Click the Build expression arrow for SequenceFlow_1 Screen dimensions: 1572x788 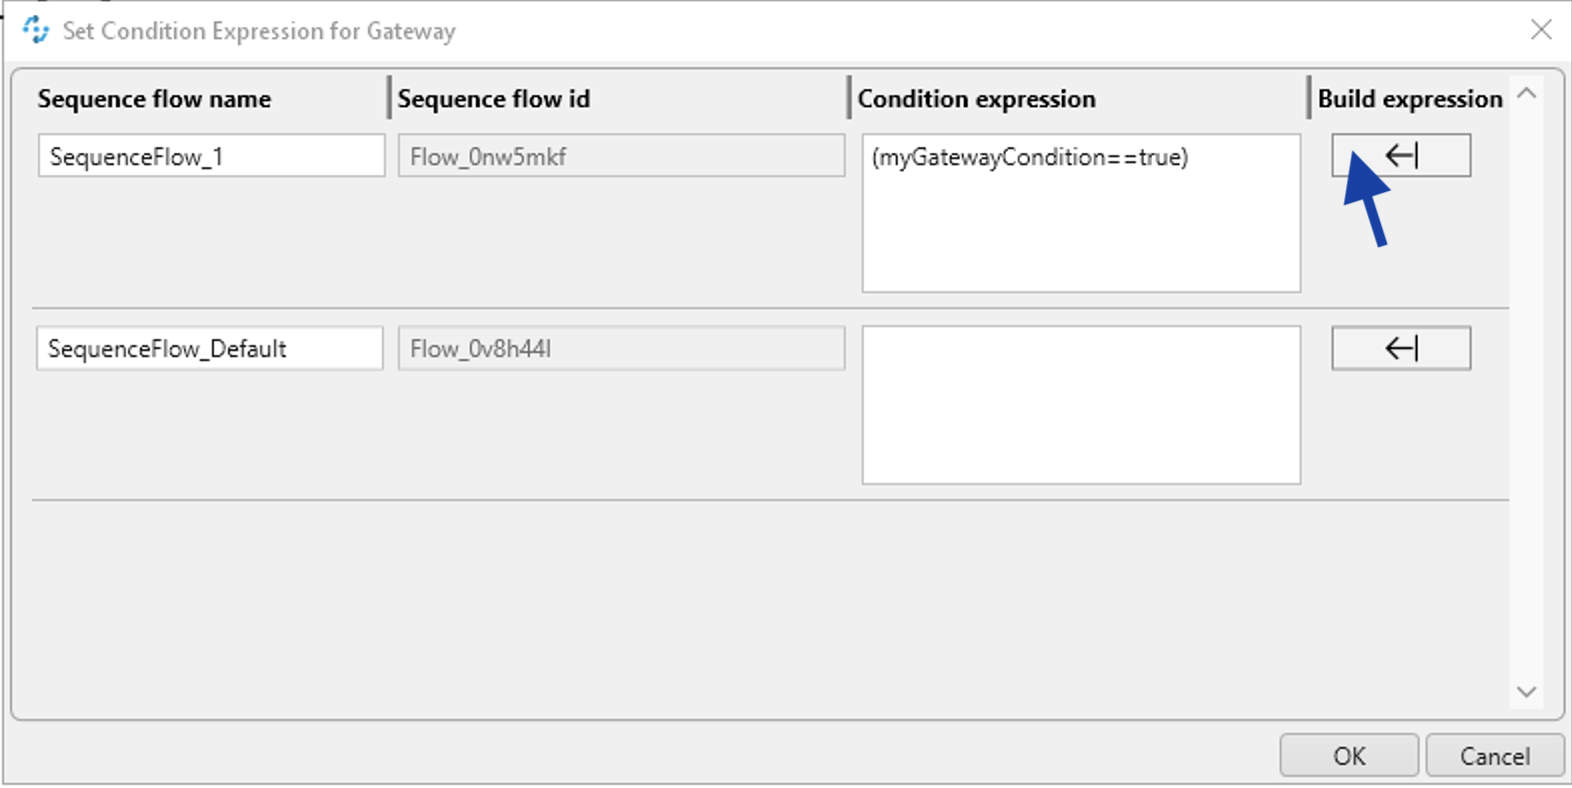click(1399, 155)
